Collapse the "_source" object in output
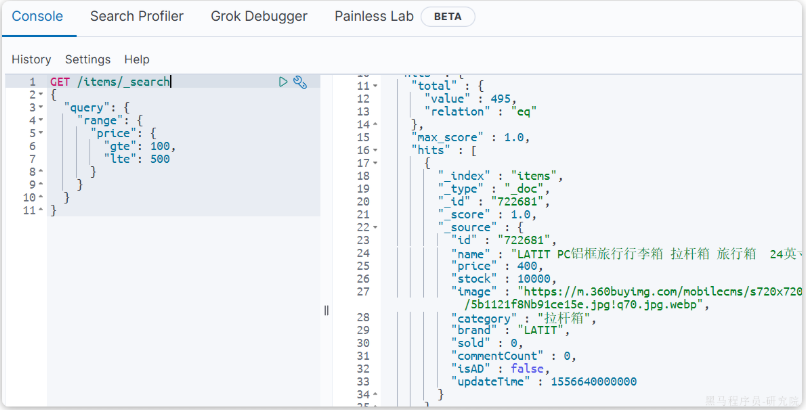Image resolution: width=806 pixels, height=410 pixels. tap(375, 227)
